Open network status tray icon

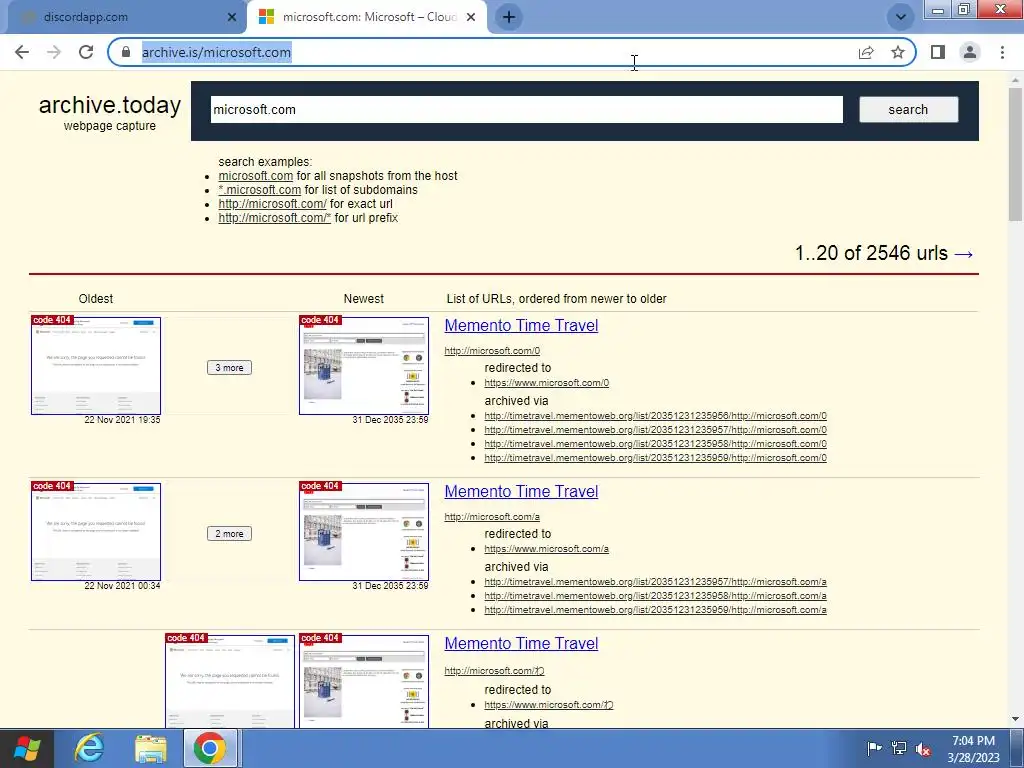point(899,748)
